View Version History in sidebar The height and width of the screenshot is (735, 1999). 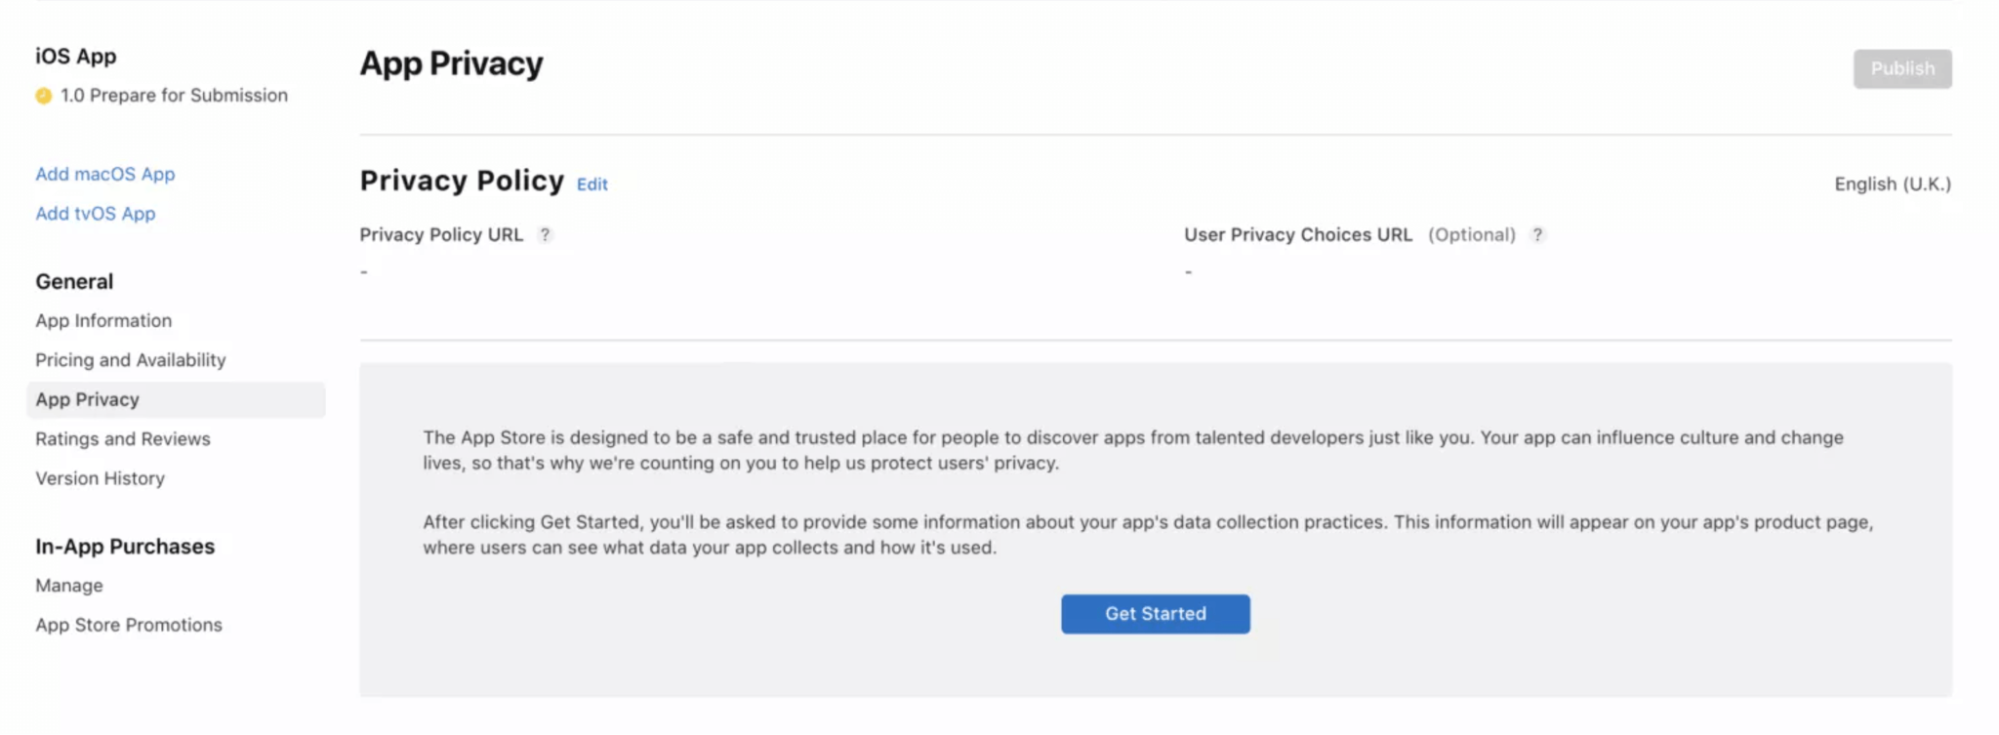click(100, 479)
